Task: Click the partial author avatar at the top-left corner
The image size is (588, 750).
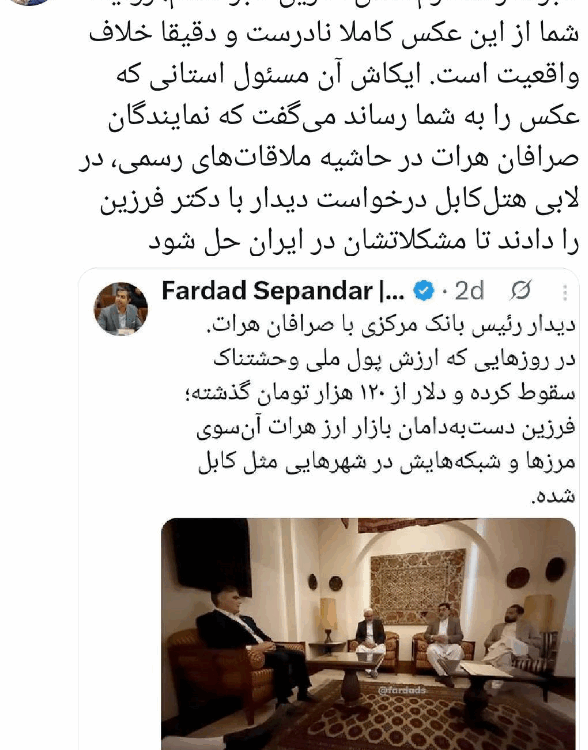Action: pos(30,2)
